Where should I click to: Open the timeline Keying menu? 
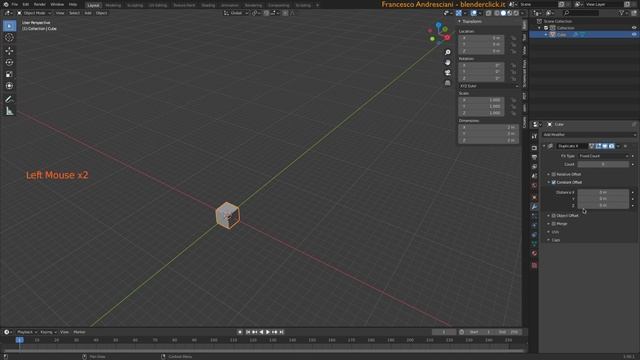(48, 332)
